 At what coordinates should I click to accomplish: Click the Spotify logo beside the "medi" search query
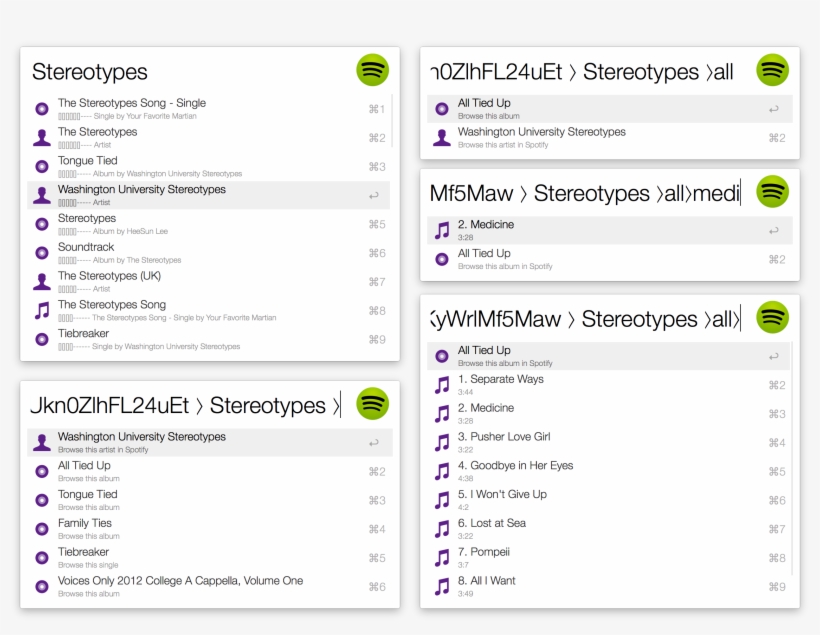pyautogui.click(x=772, y=192)
